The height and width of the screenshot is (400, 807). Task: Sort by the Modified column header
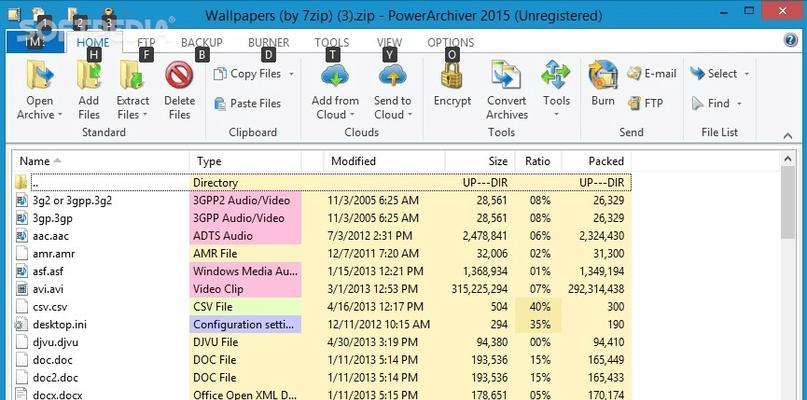click(384, 161)
